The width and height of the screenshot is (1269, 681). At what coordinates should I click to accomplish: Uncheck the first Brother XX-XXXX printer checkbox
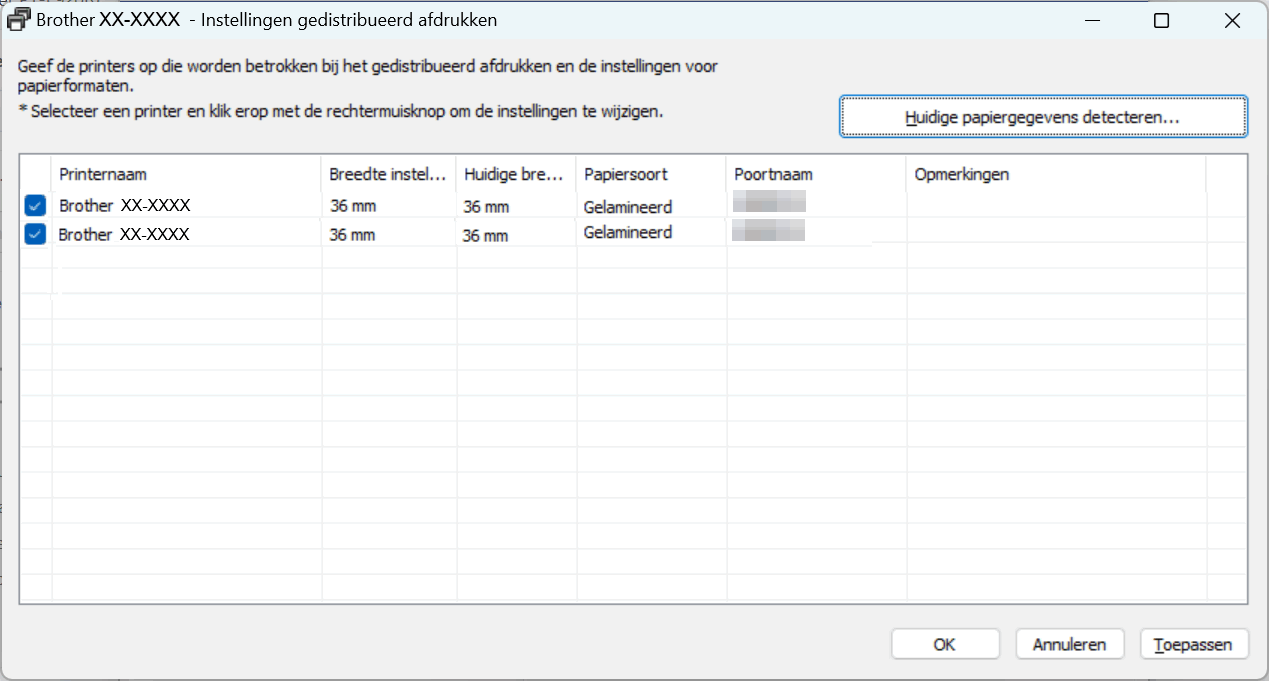[x=35, y=206]
